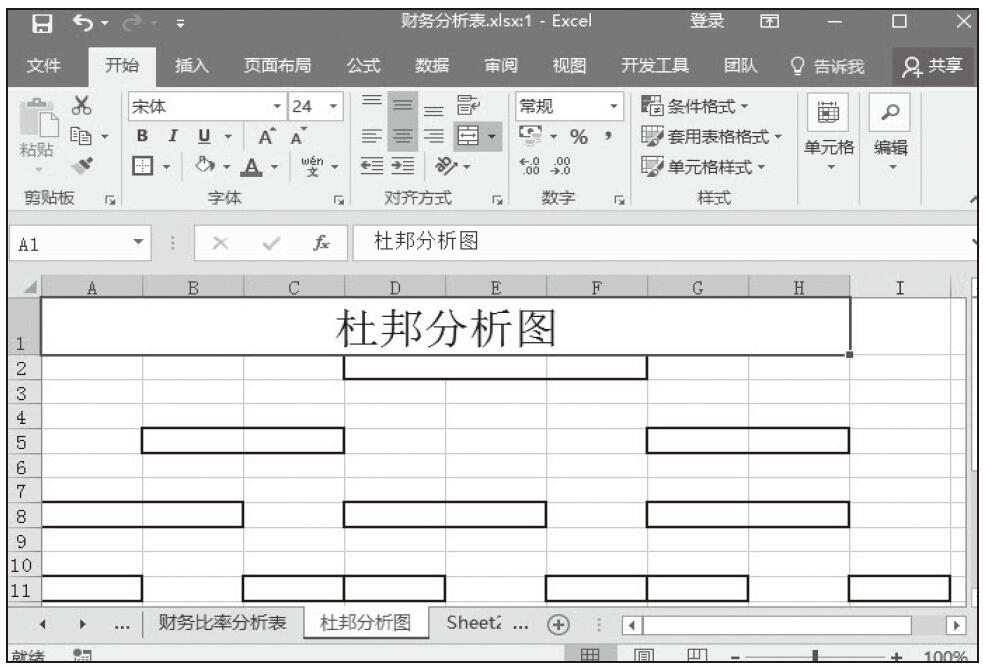This screenshot has height=668, width=983.
Task: Toggle Bold formatting
Action: click(x=142, y=134)
